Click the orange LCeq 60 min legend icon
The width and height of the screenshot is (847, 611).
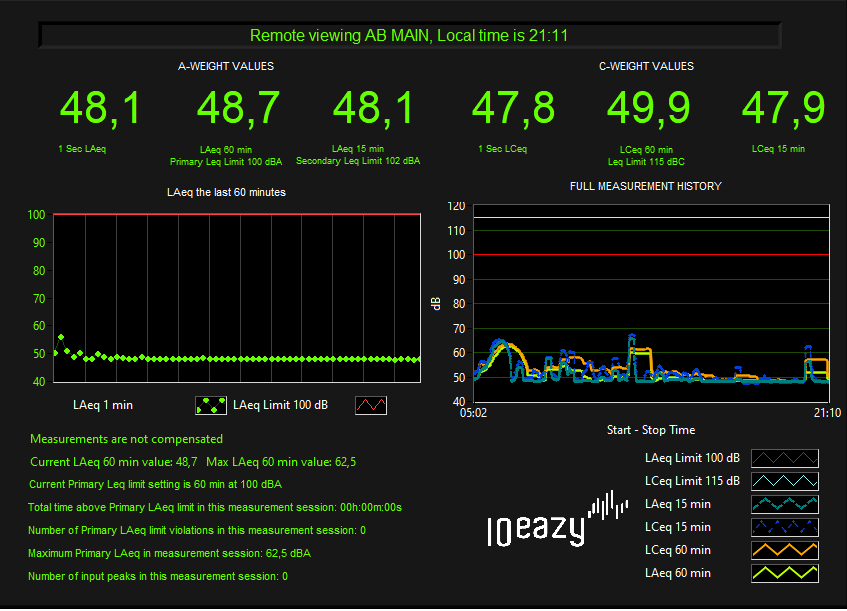tap(784, 550)
